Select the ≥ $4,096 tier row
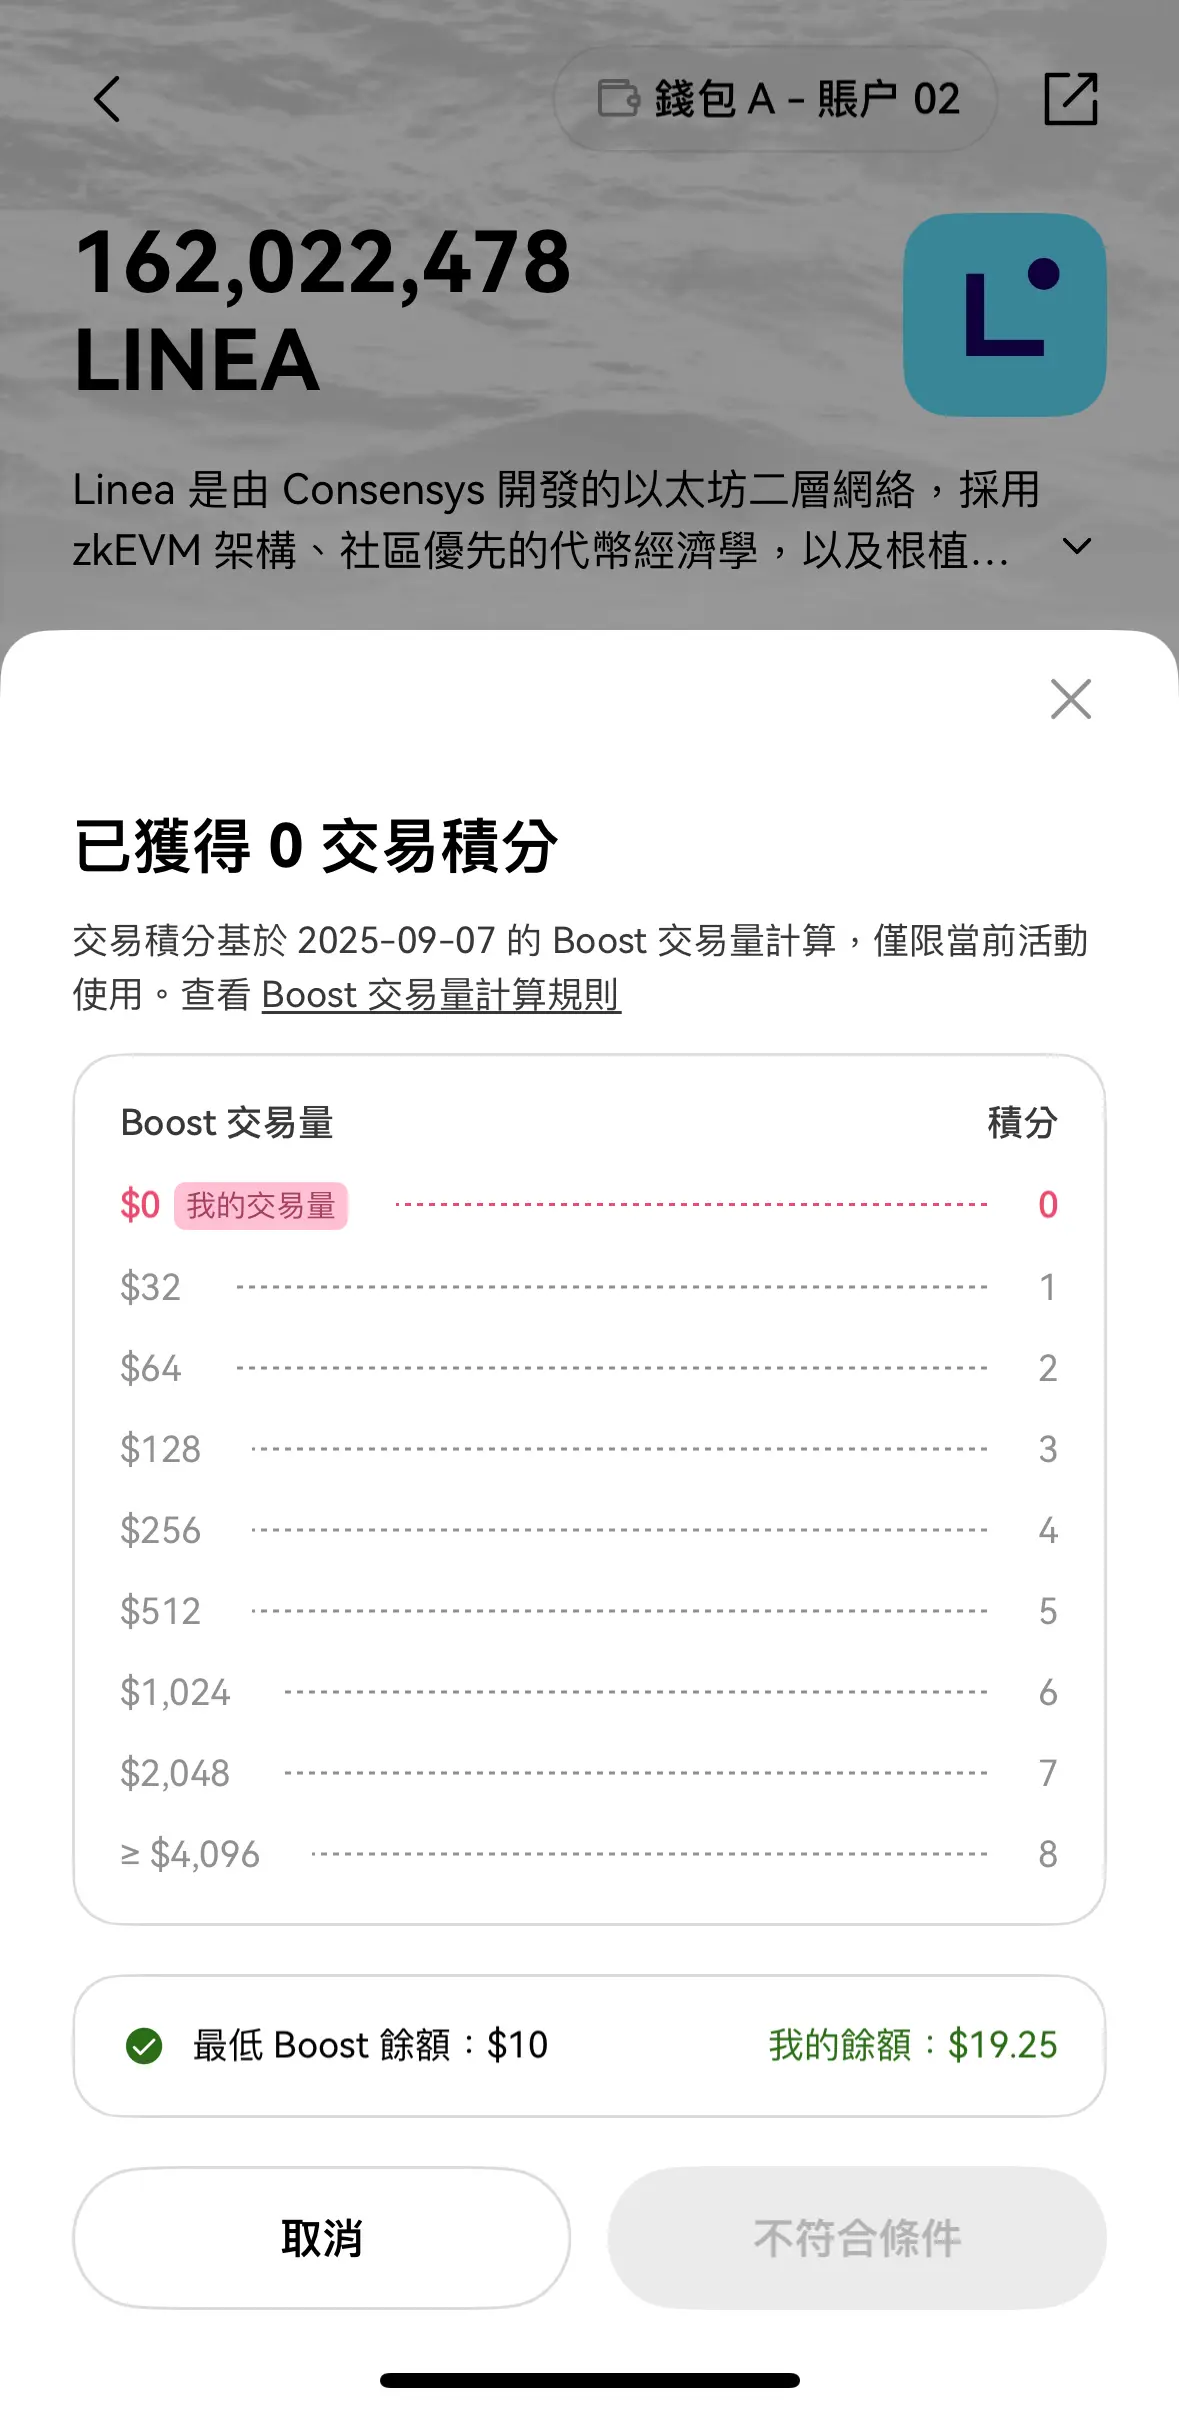1179x2412 pixels. pyautogui.click(x=589, y=1854)
